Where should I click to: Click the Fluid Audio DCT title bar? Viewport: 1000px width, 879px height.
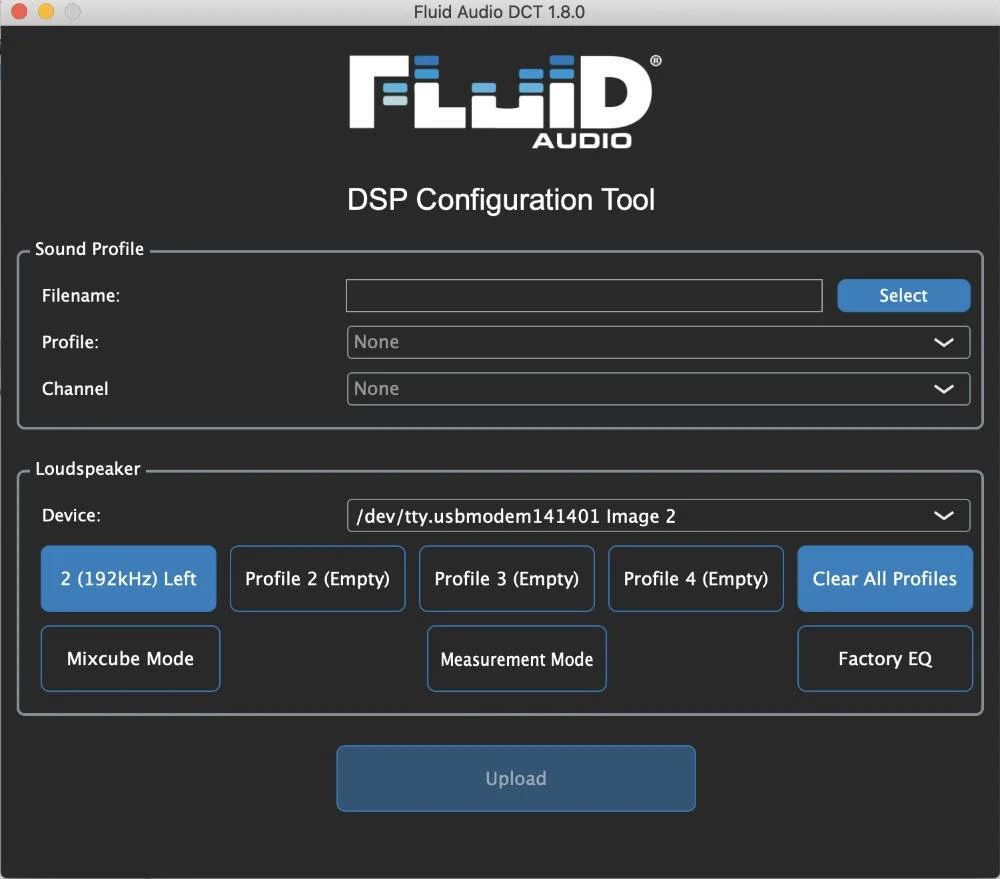[500, 12]
